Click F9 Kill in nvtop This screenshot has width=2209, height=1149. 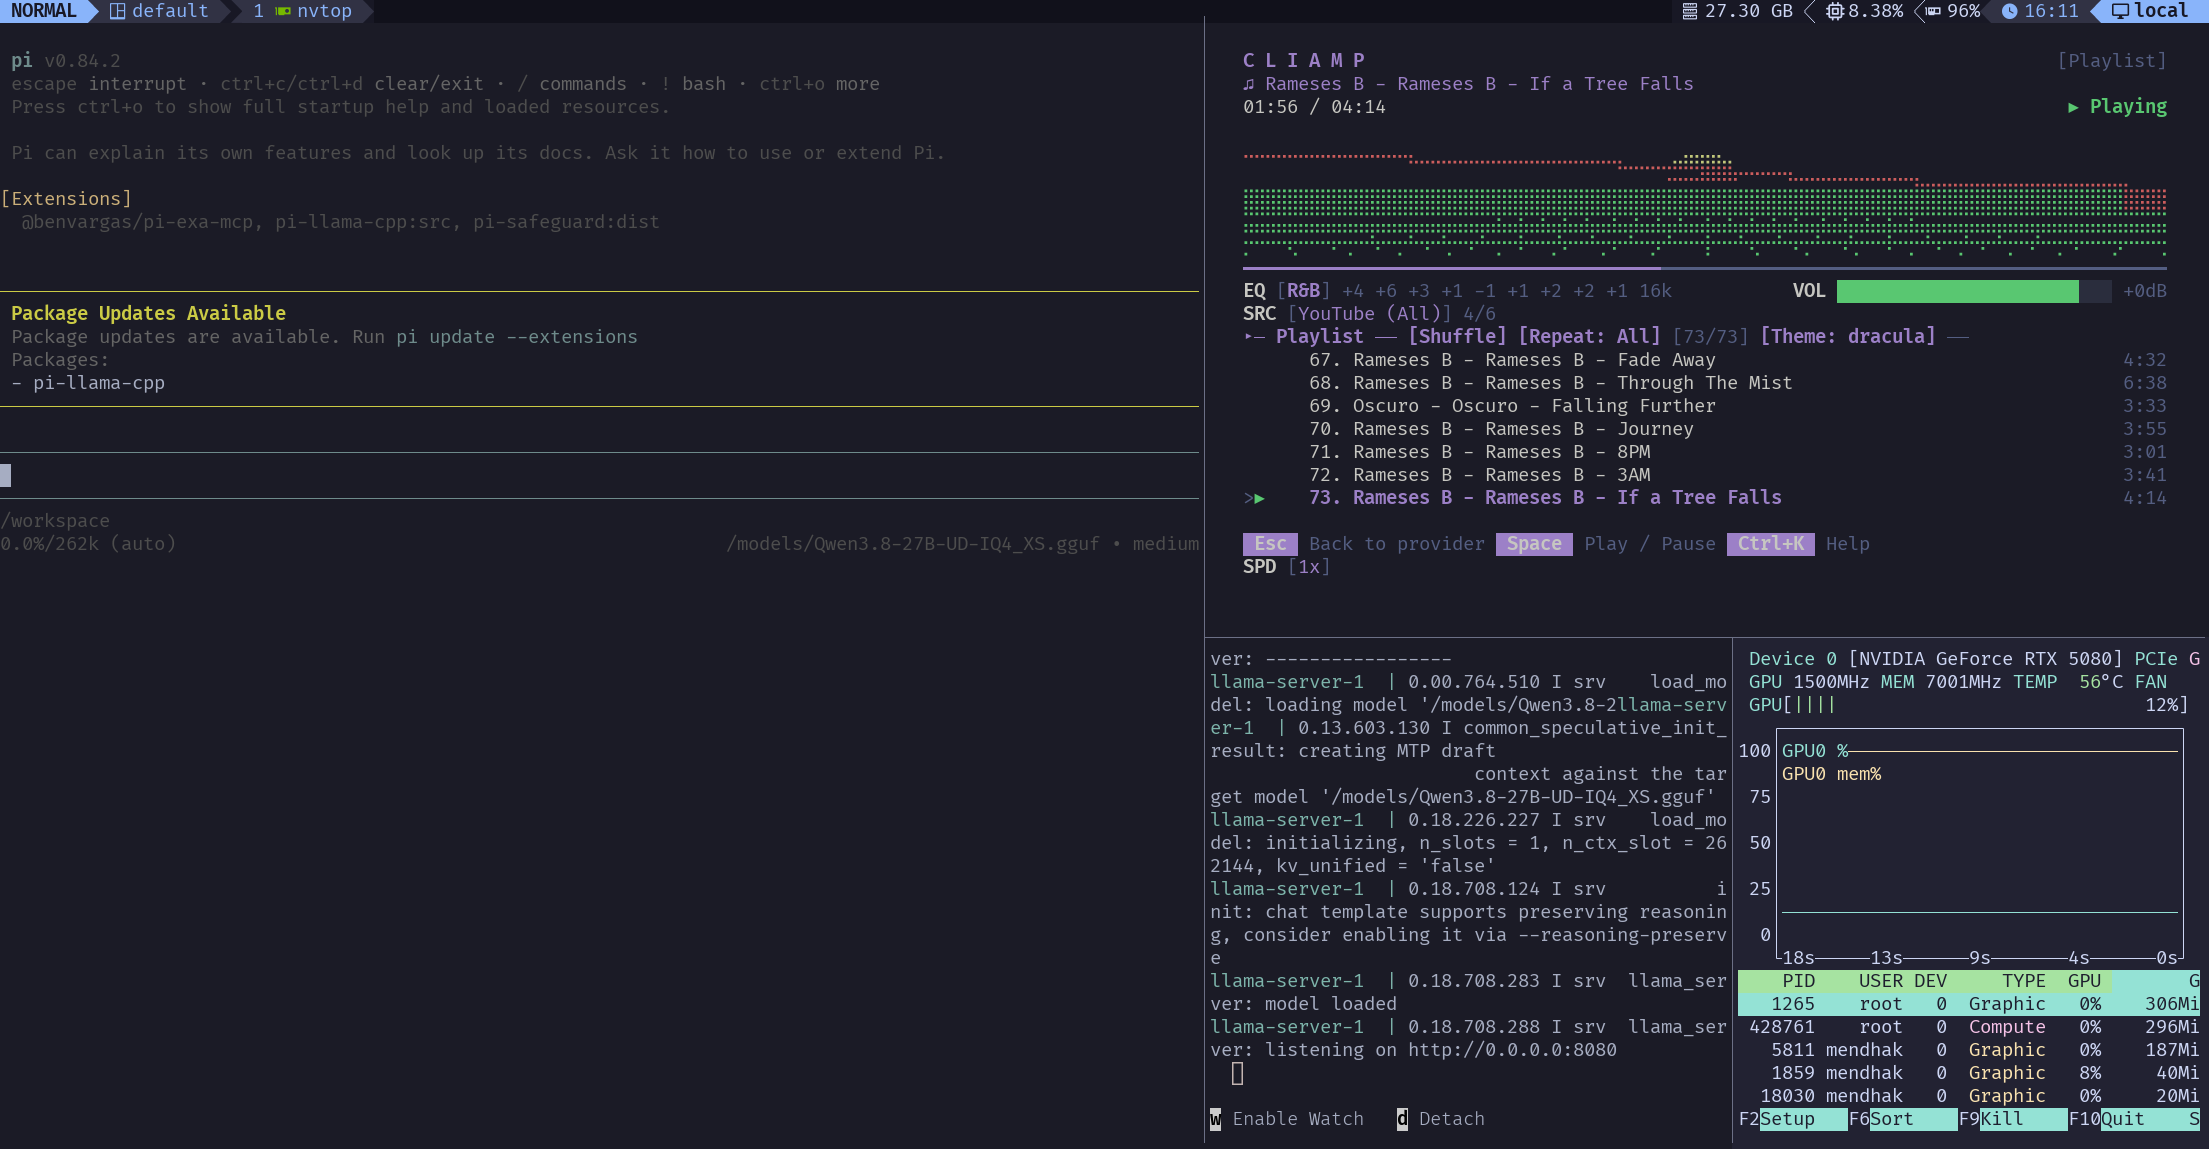pos(2012,1119)
